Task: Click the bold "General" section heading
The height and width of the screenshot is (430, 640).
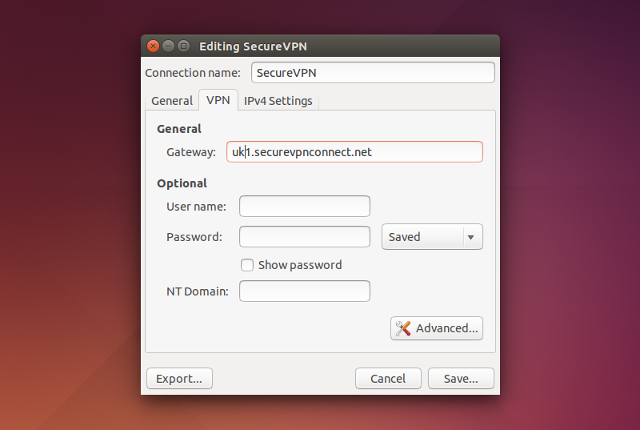Action: click(x=179, y=129)
